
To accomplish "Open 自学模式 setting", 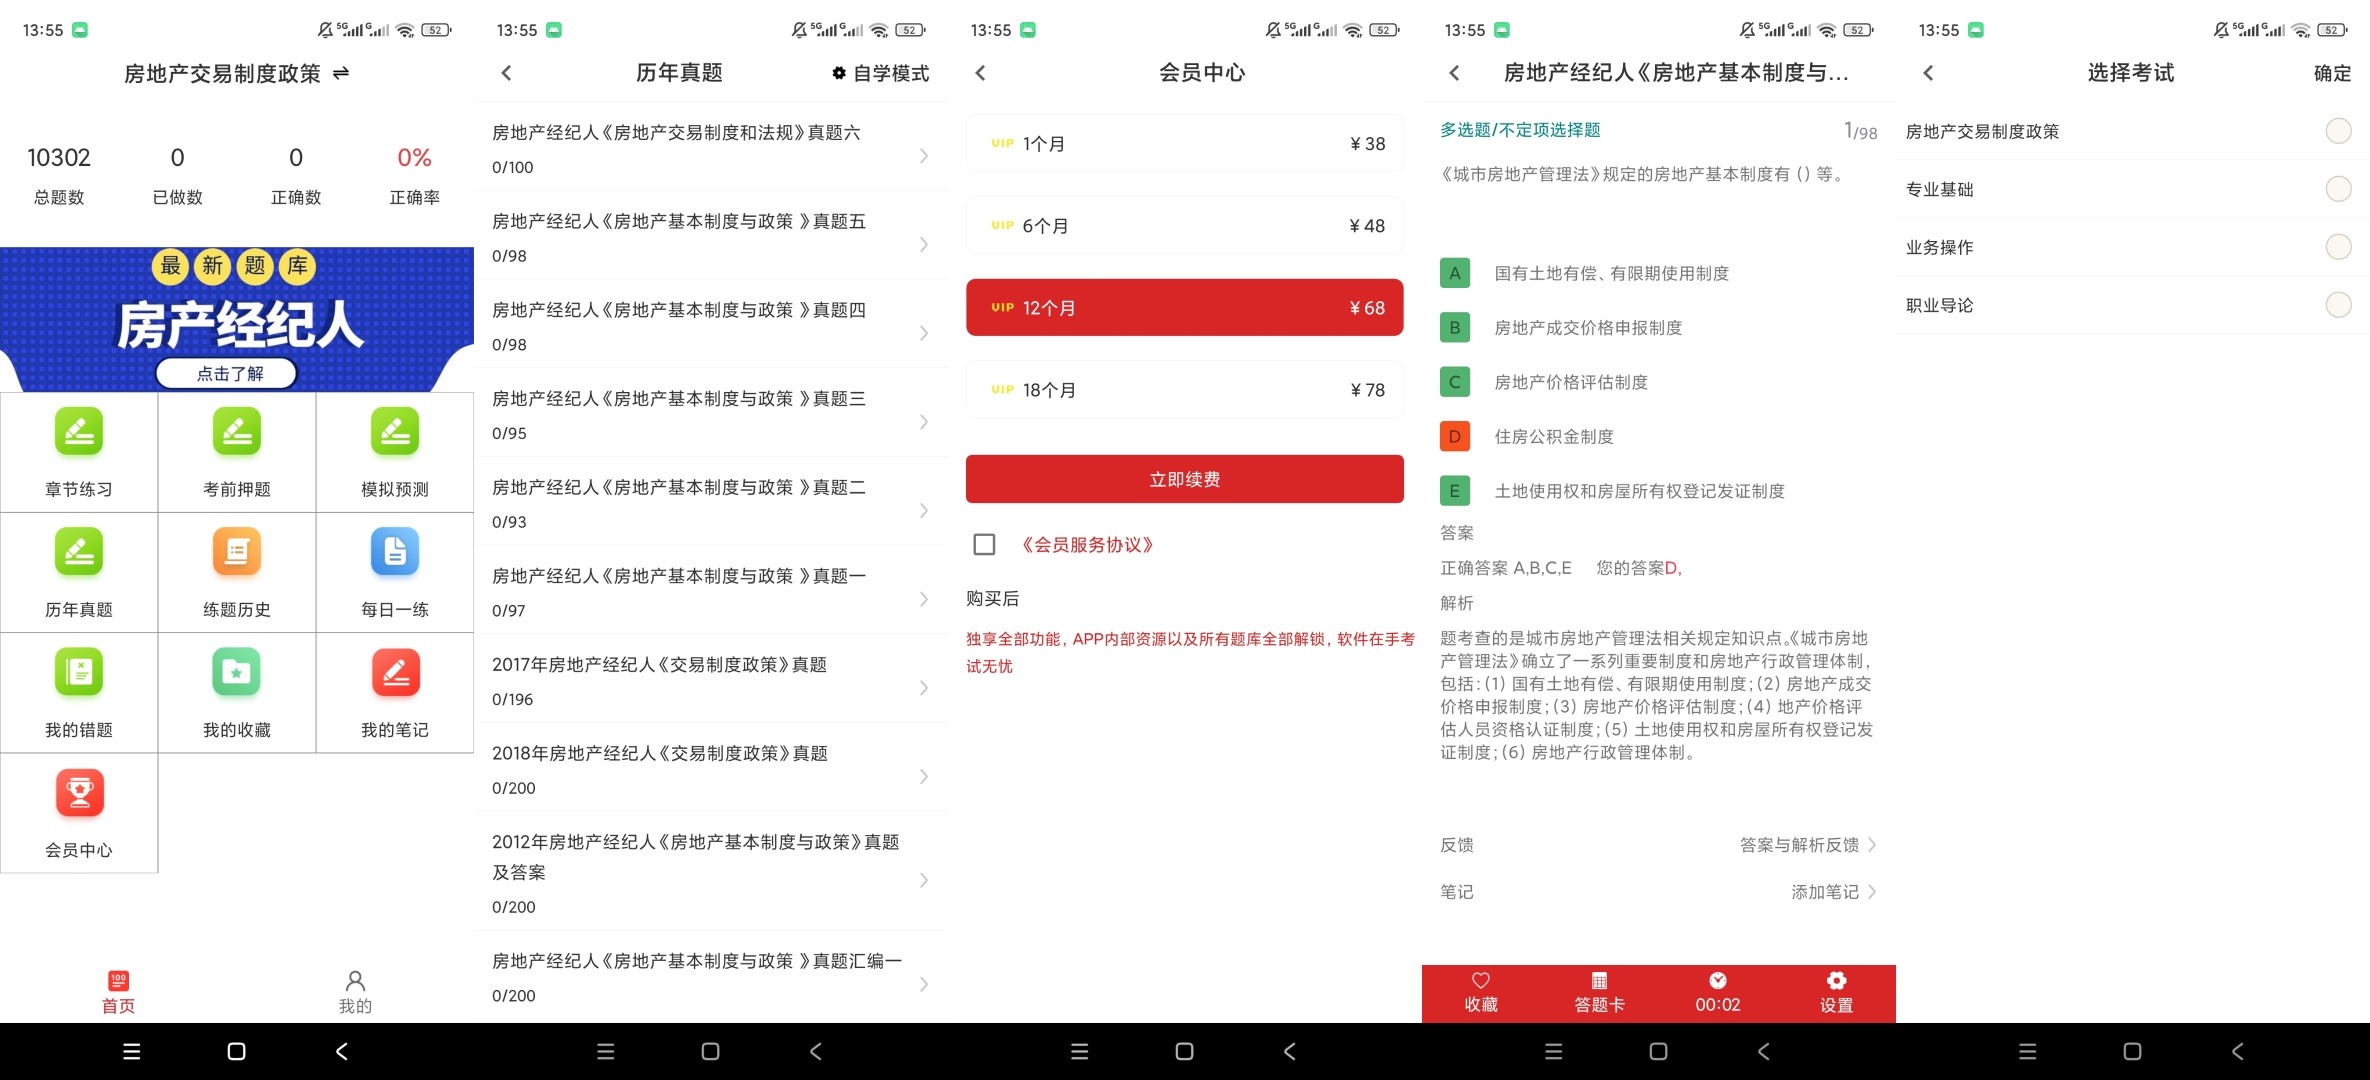I will (880, 73).
